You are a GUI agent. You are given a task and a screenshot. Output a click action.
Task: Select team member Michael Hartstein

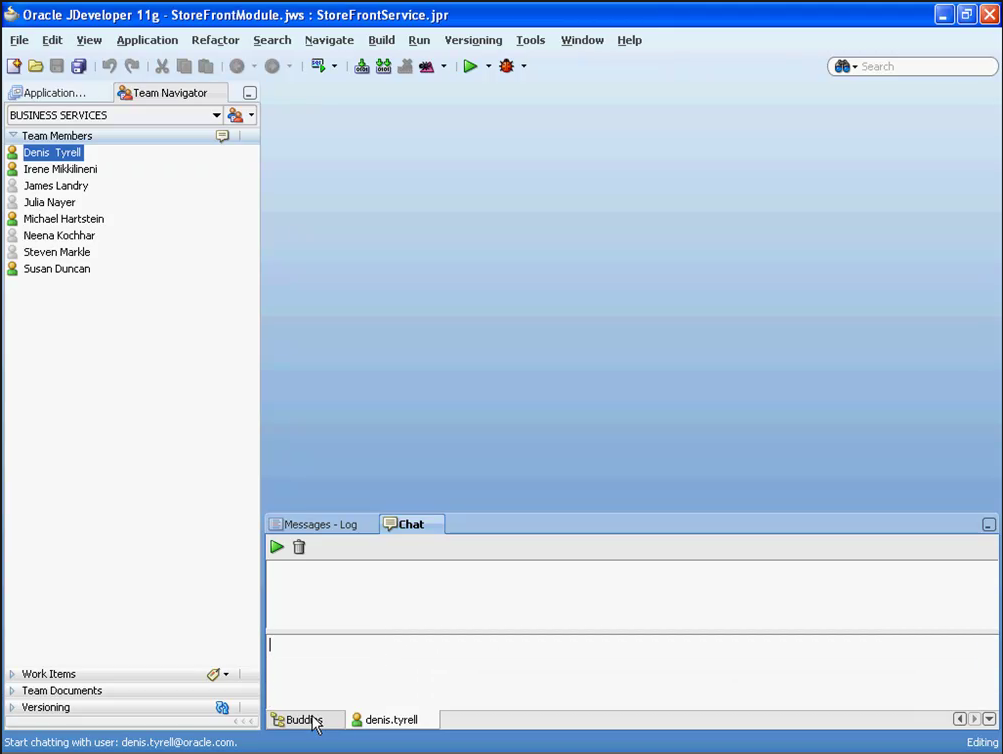64,219
